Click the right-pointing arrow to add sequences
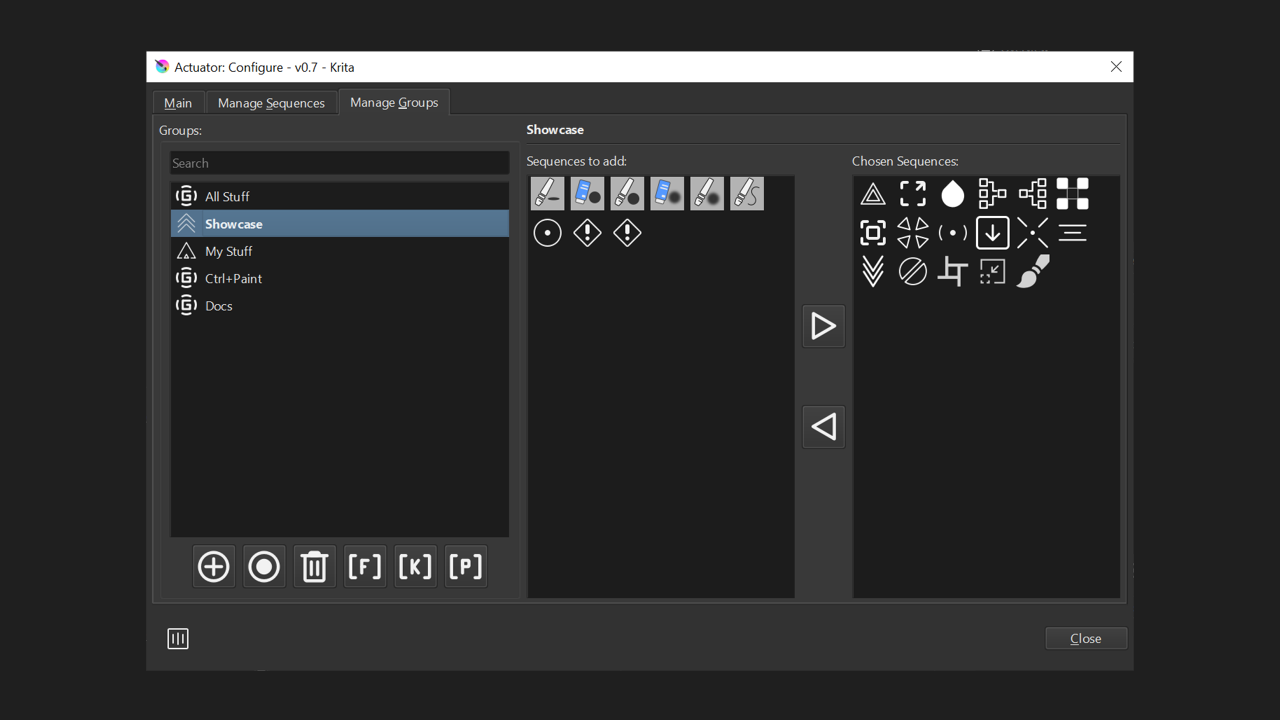1280x720 pixels. [823, 326]
